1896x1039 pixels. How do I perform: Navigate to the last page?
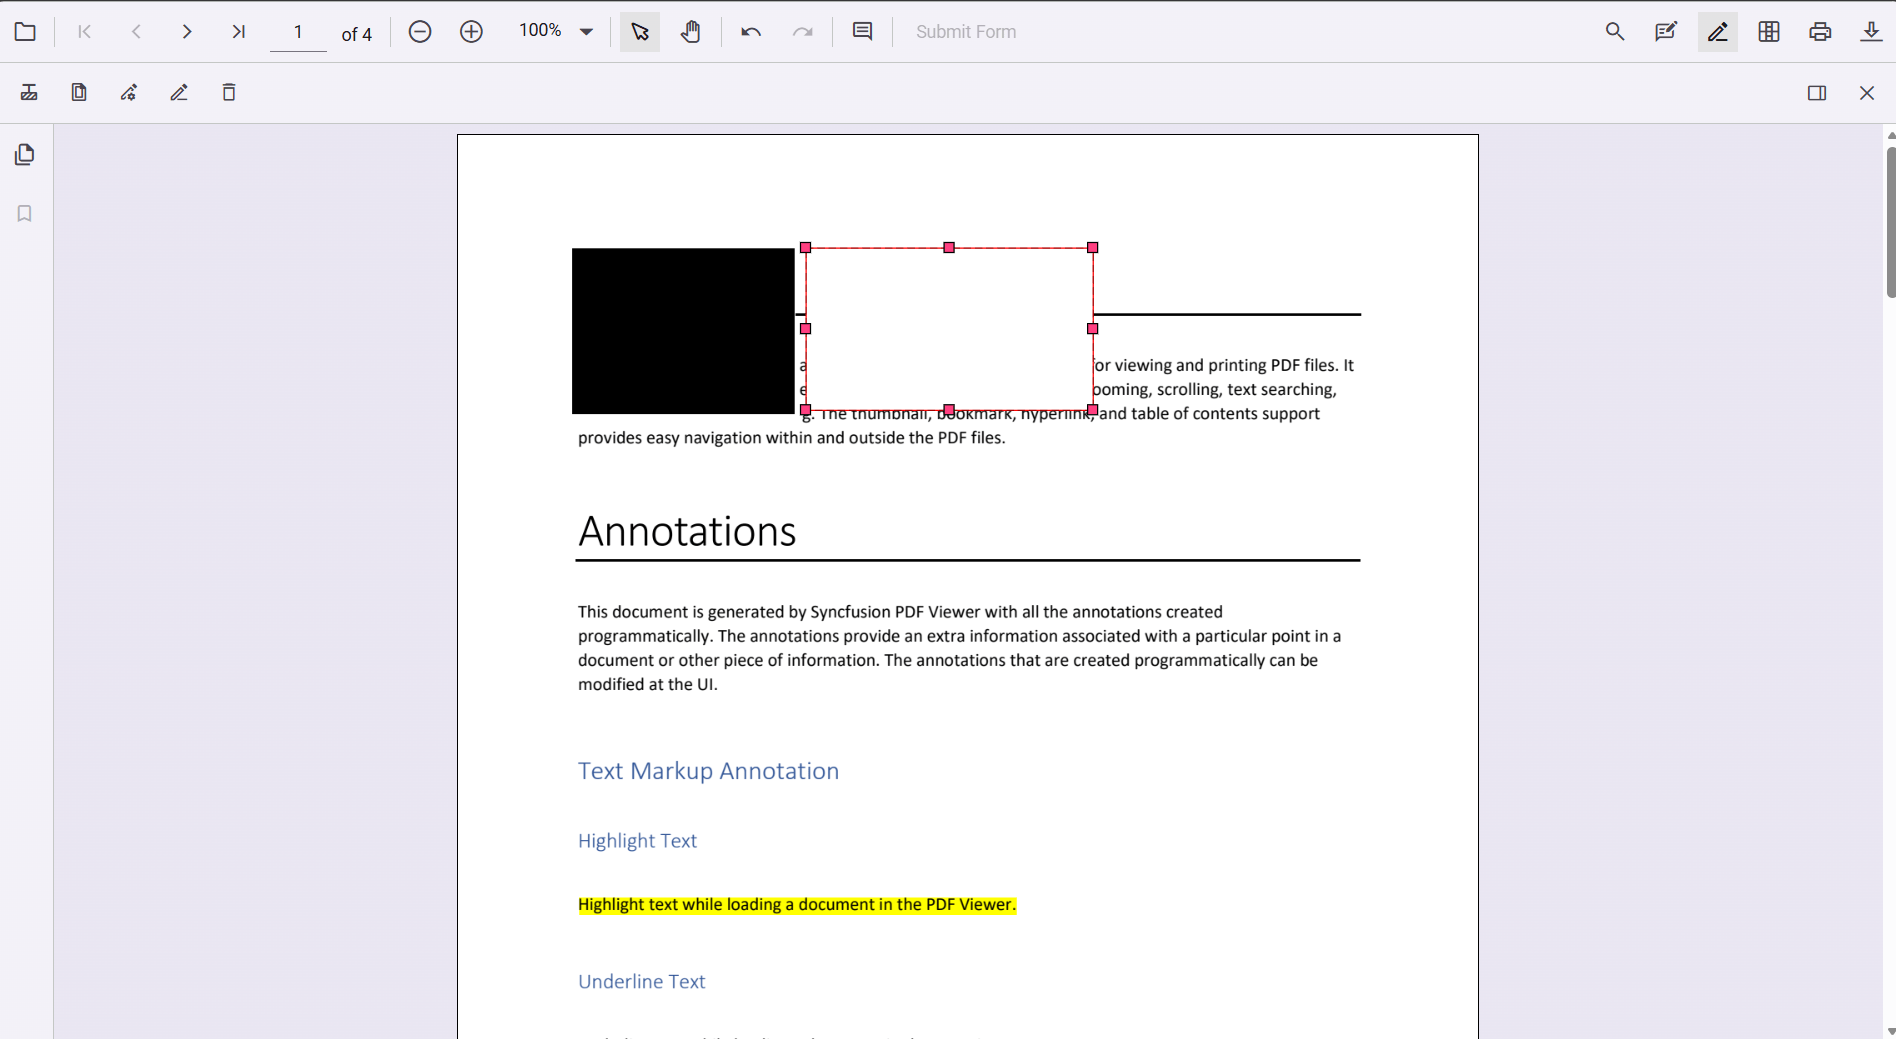238,31
